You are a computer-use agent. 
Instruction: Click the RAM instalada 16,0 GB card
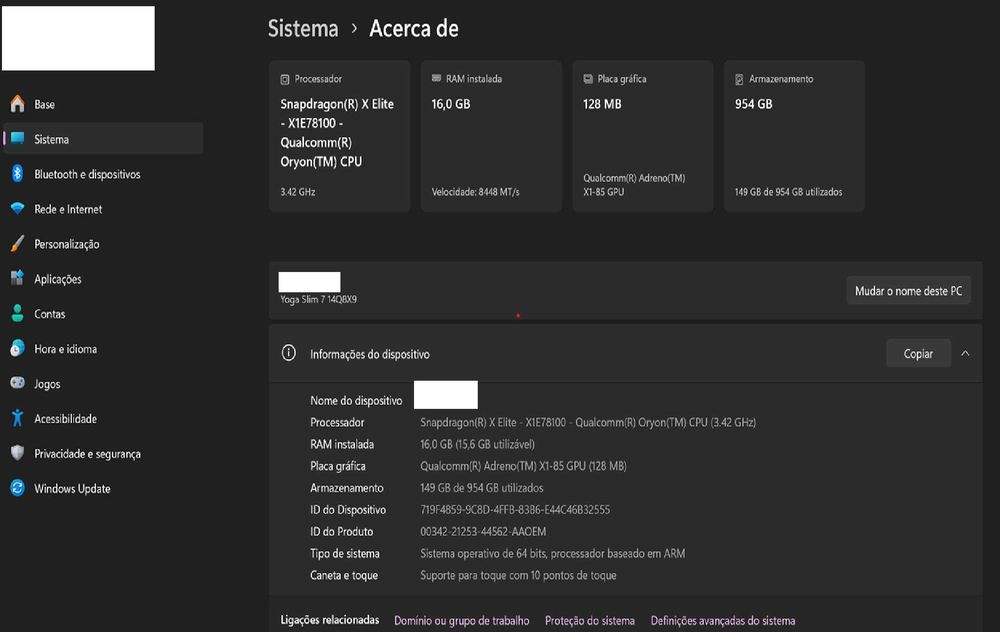click(491, 136)
